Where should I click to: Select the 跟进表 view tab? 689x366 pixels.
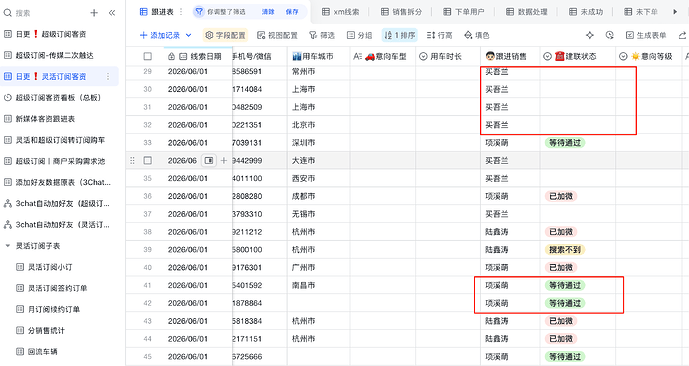(x=157, y=12)
